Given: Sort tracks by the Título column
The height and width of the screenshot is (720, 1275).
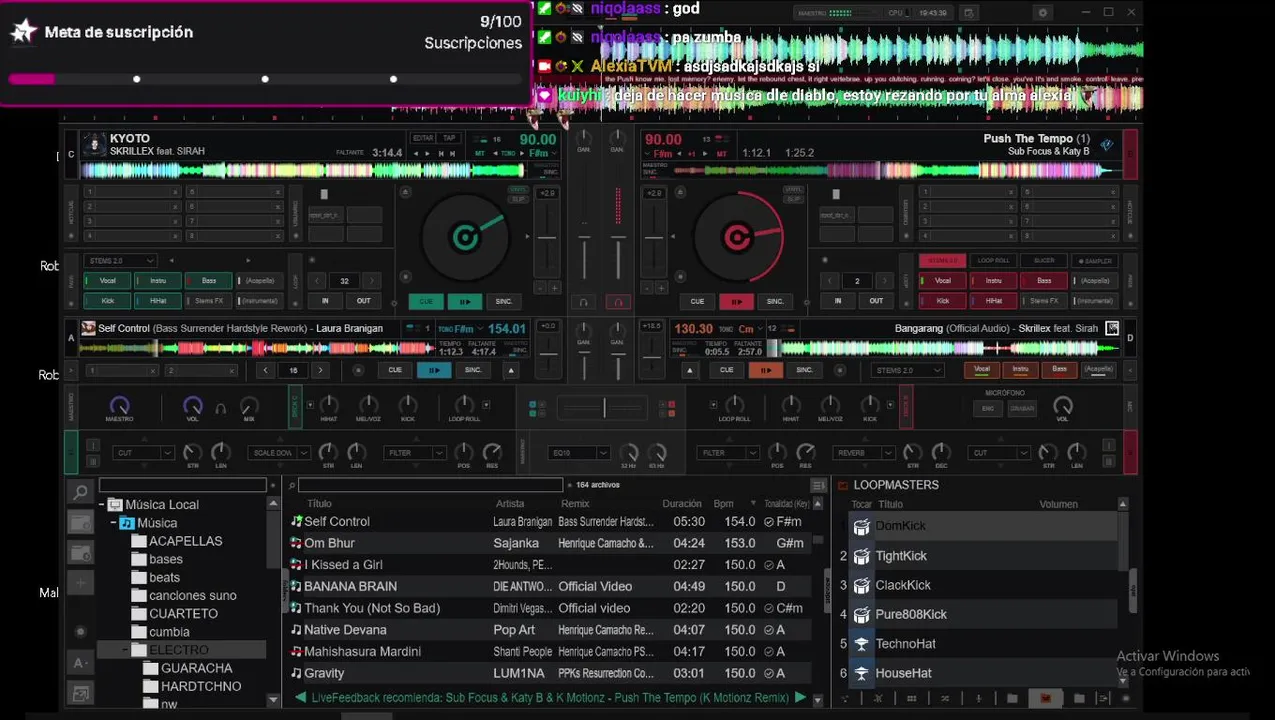Looking at the screenshot, I should coord(319,504).
